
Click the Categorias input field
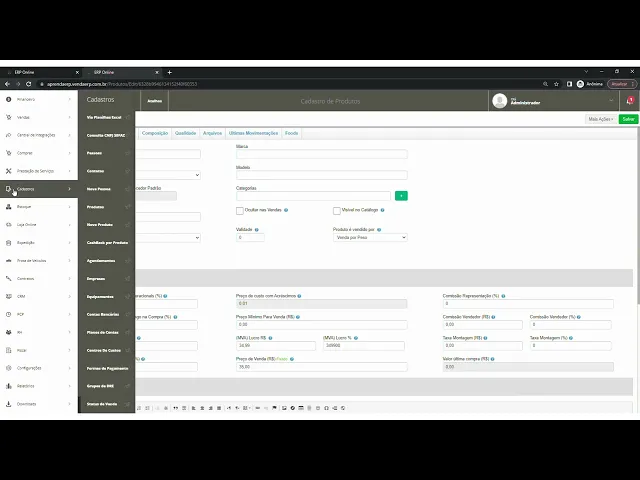(313, 196)
